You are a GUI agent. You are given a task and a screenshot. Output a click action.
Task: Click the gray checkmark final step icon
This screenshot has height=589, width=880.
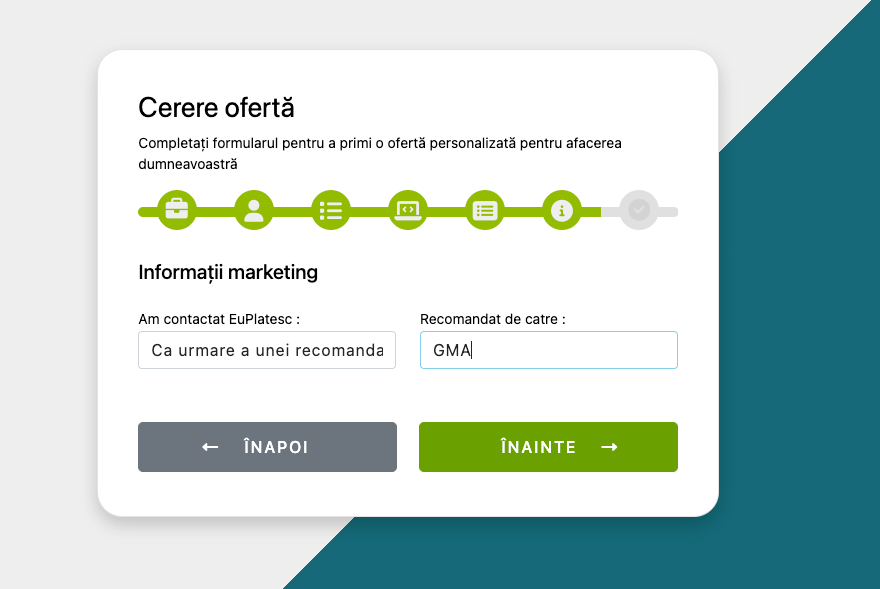coord(639,210)
